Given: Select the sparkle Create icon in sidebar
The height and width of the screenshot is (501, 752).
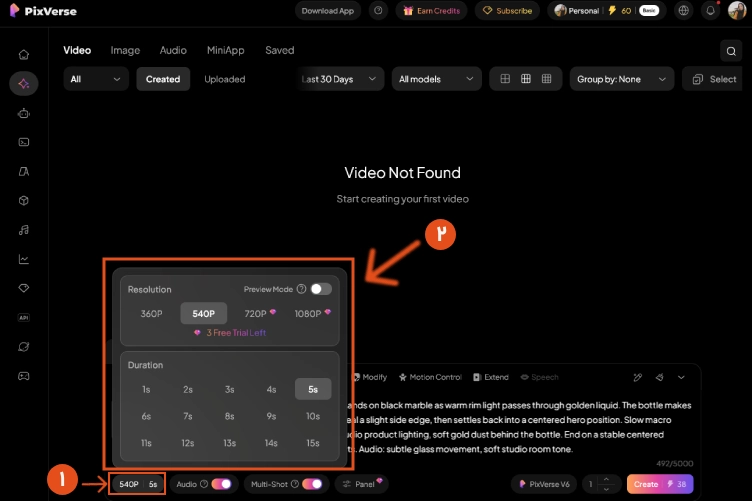Looking at the screenshot, I should click(24, 84).
